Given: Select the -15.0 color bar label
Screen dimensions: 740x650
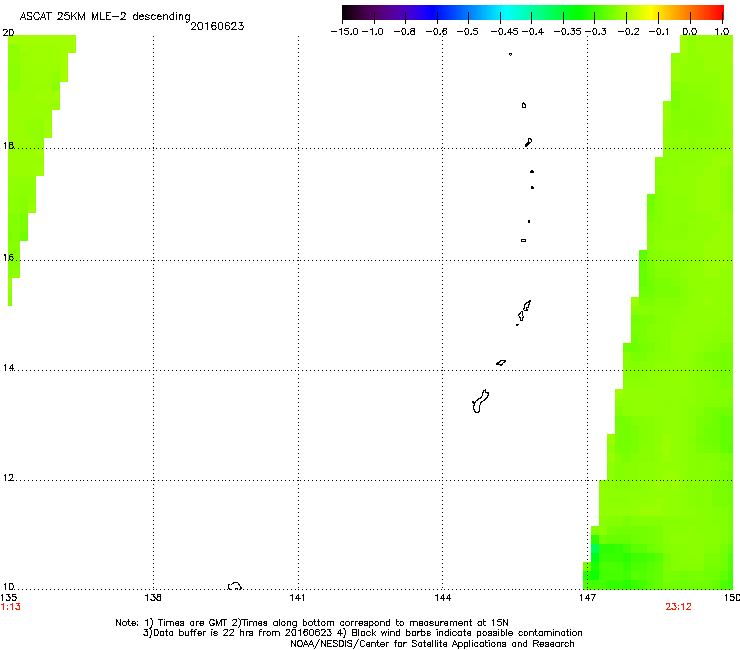Looking at the screenshot, I should coord(345,32).
